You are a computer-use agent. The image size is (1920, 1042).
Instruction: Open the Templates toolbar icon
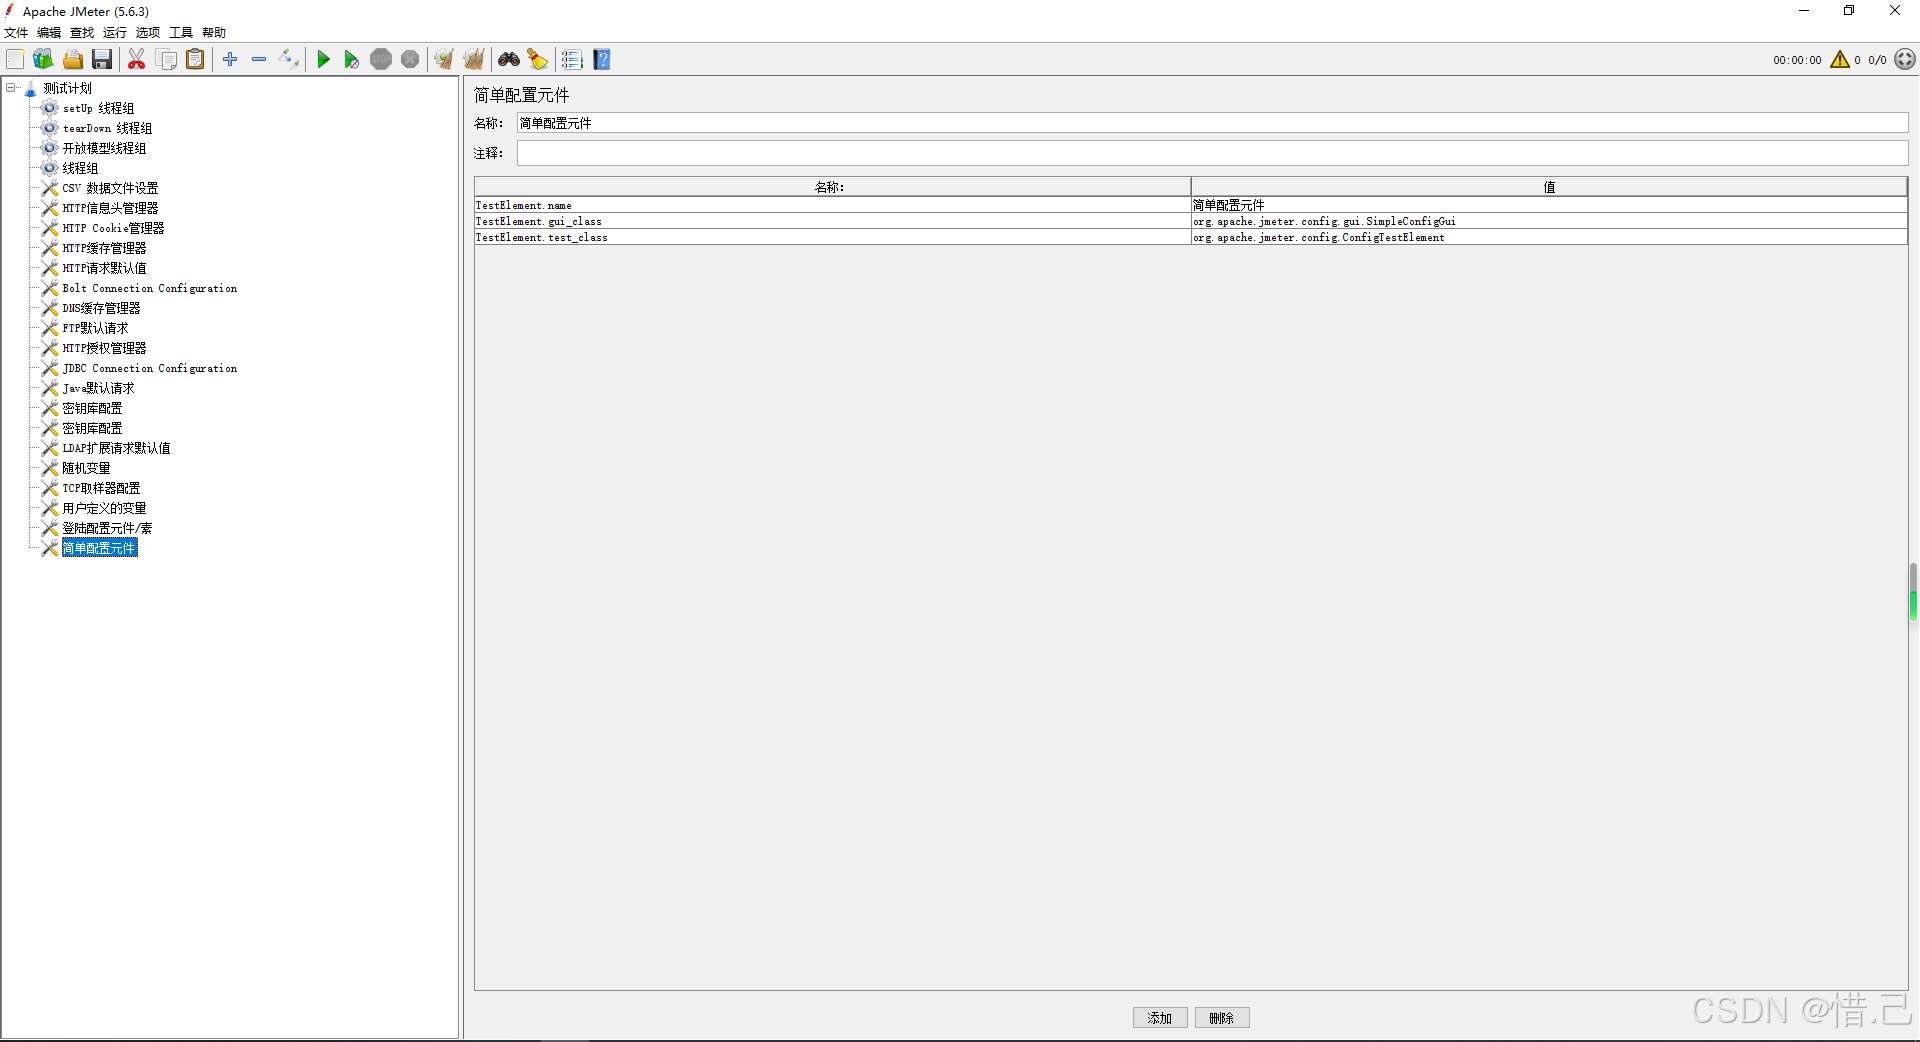pyautogui.click(x=43, y=60)
